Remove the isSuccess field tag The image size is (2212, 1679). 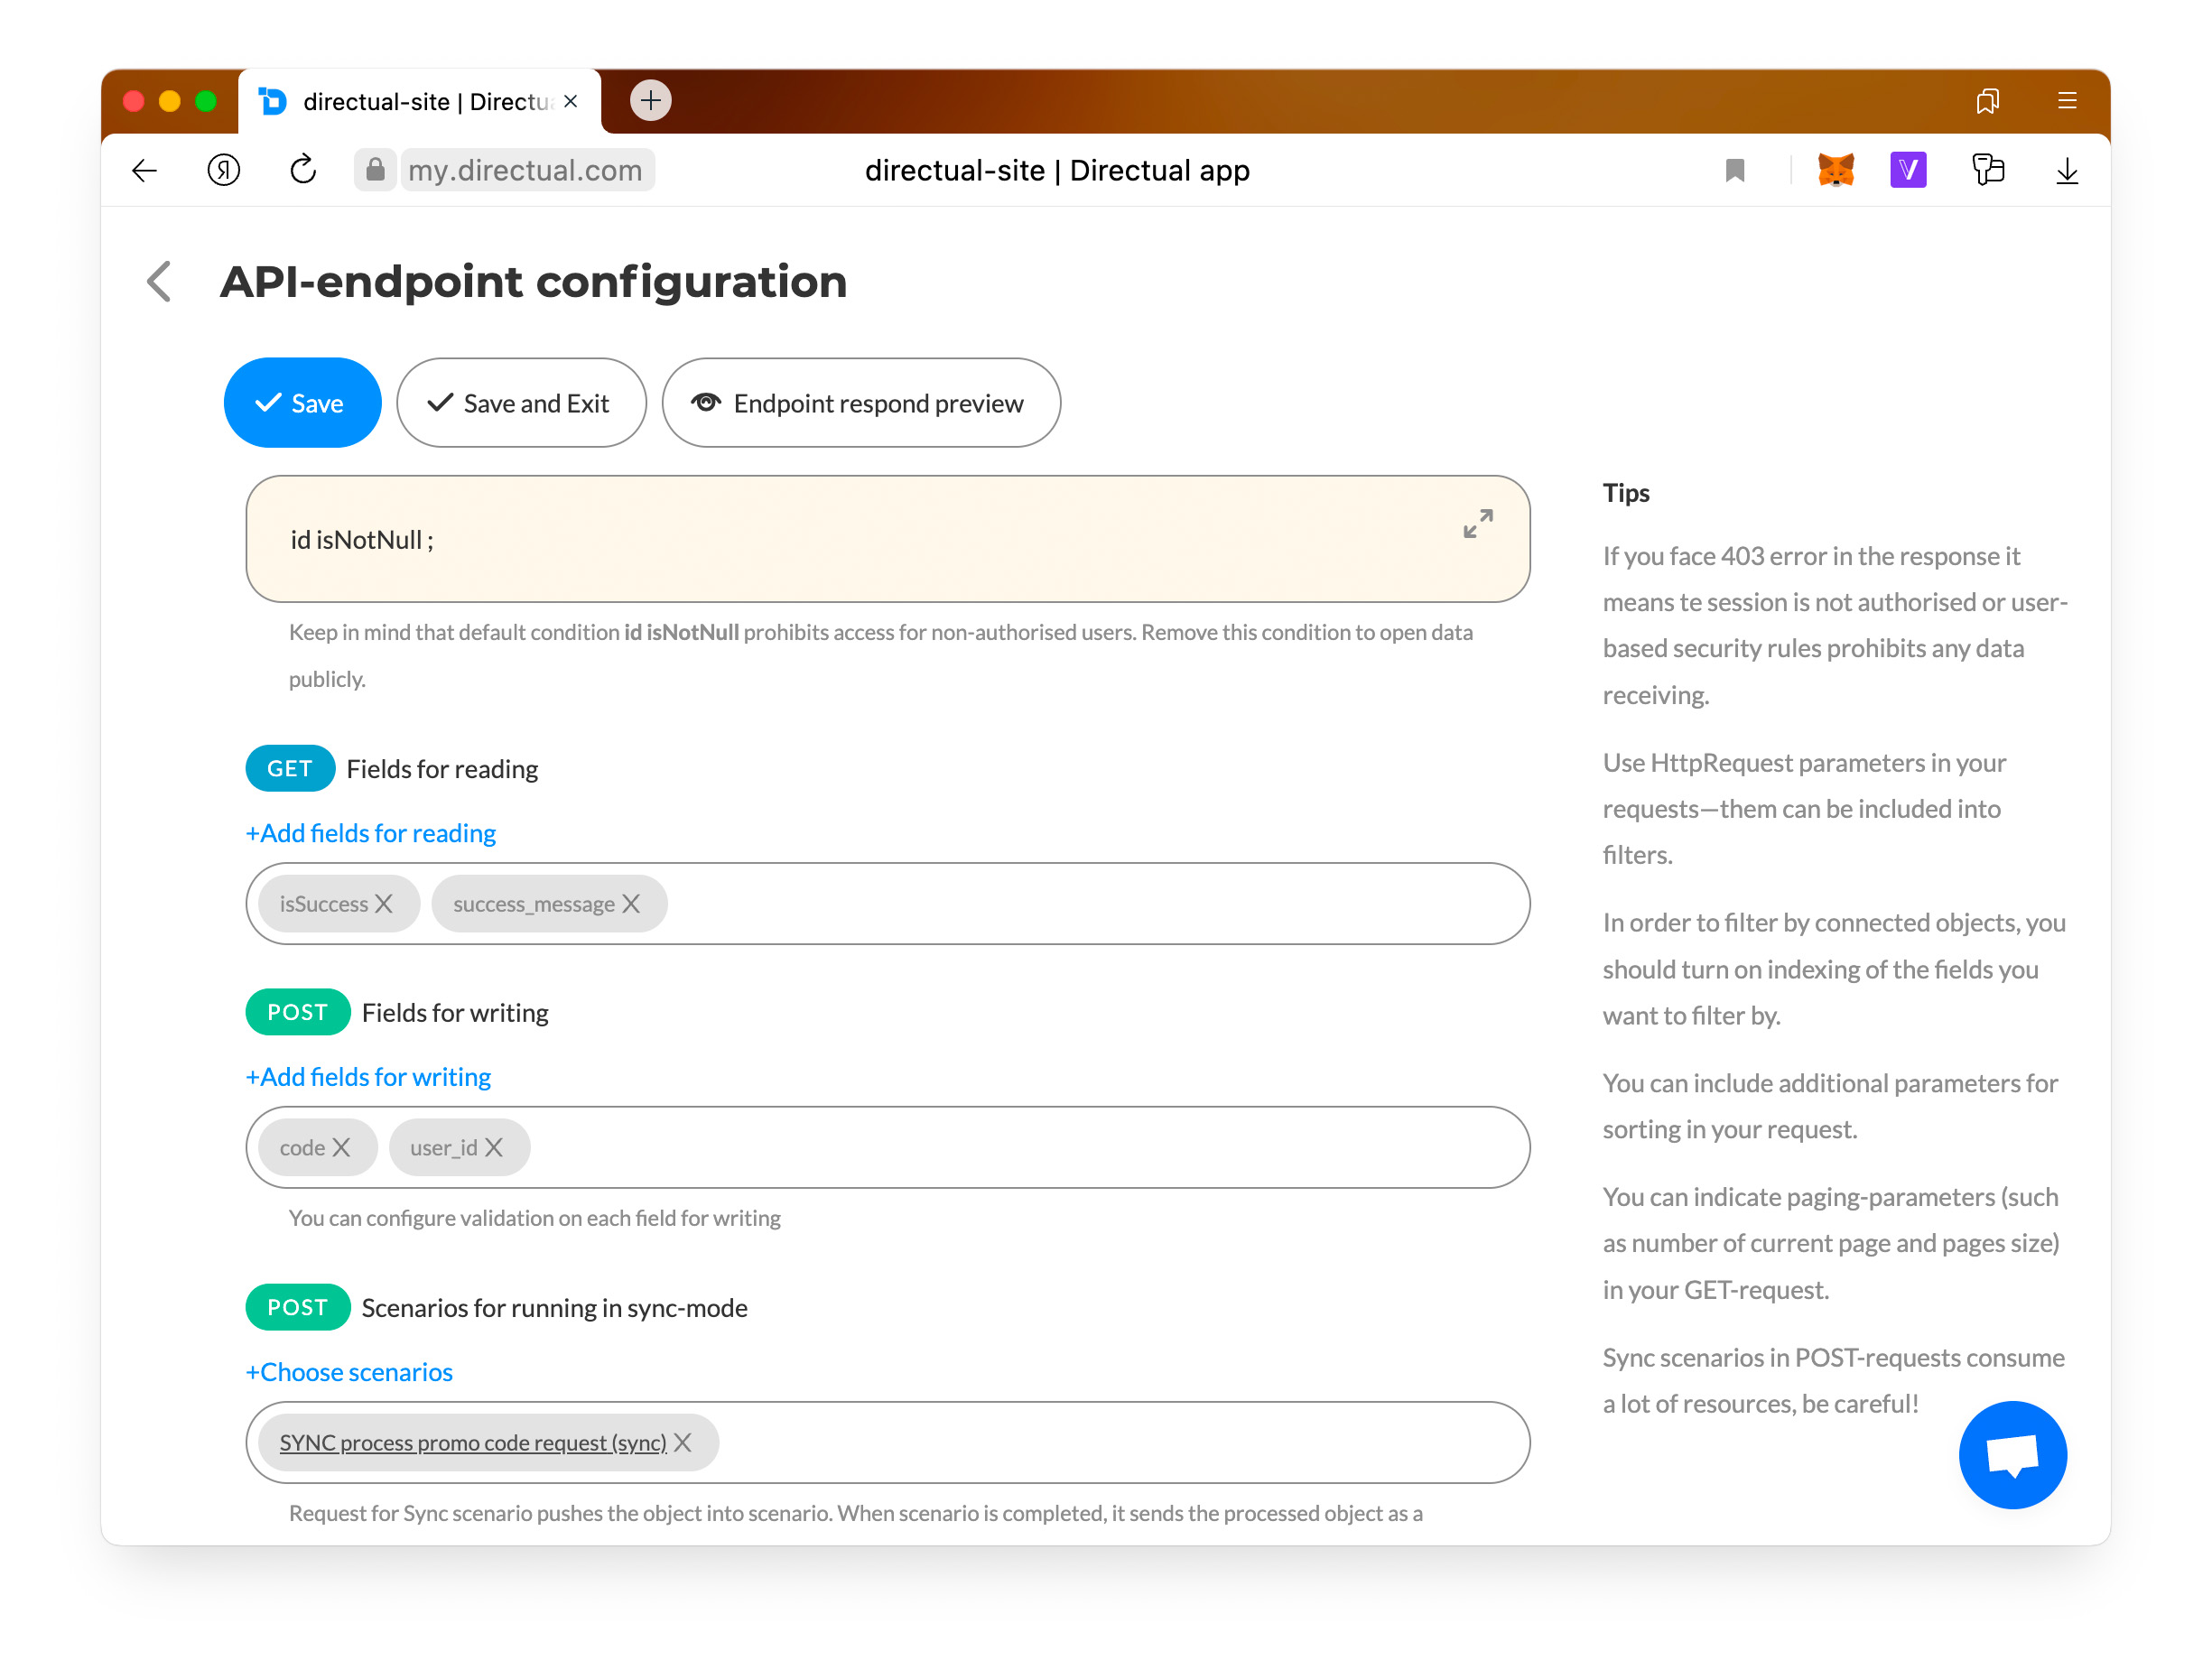pos(385,904)
